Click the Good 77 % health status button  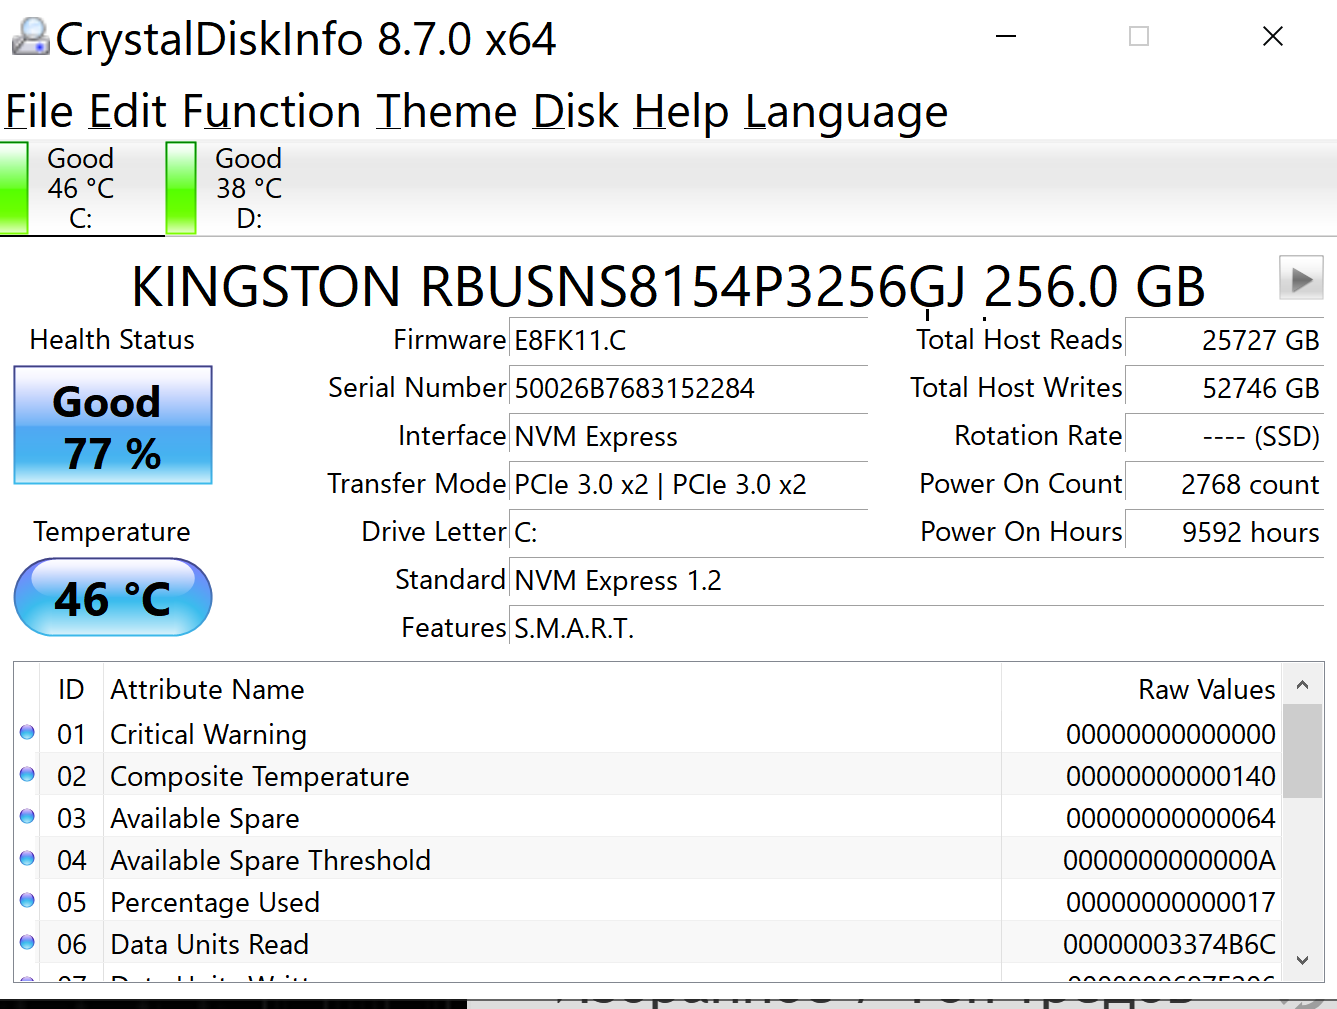click(113, 425)
